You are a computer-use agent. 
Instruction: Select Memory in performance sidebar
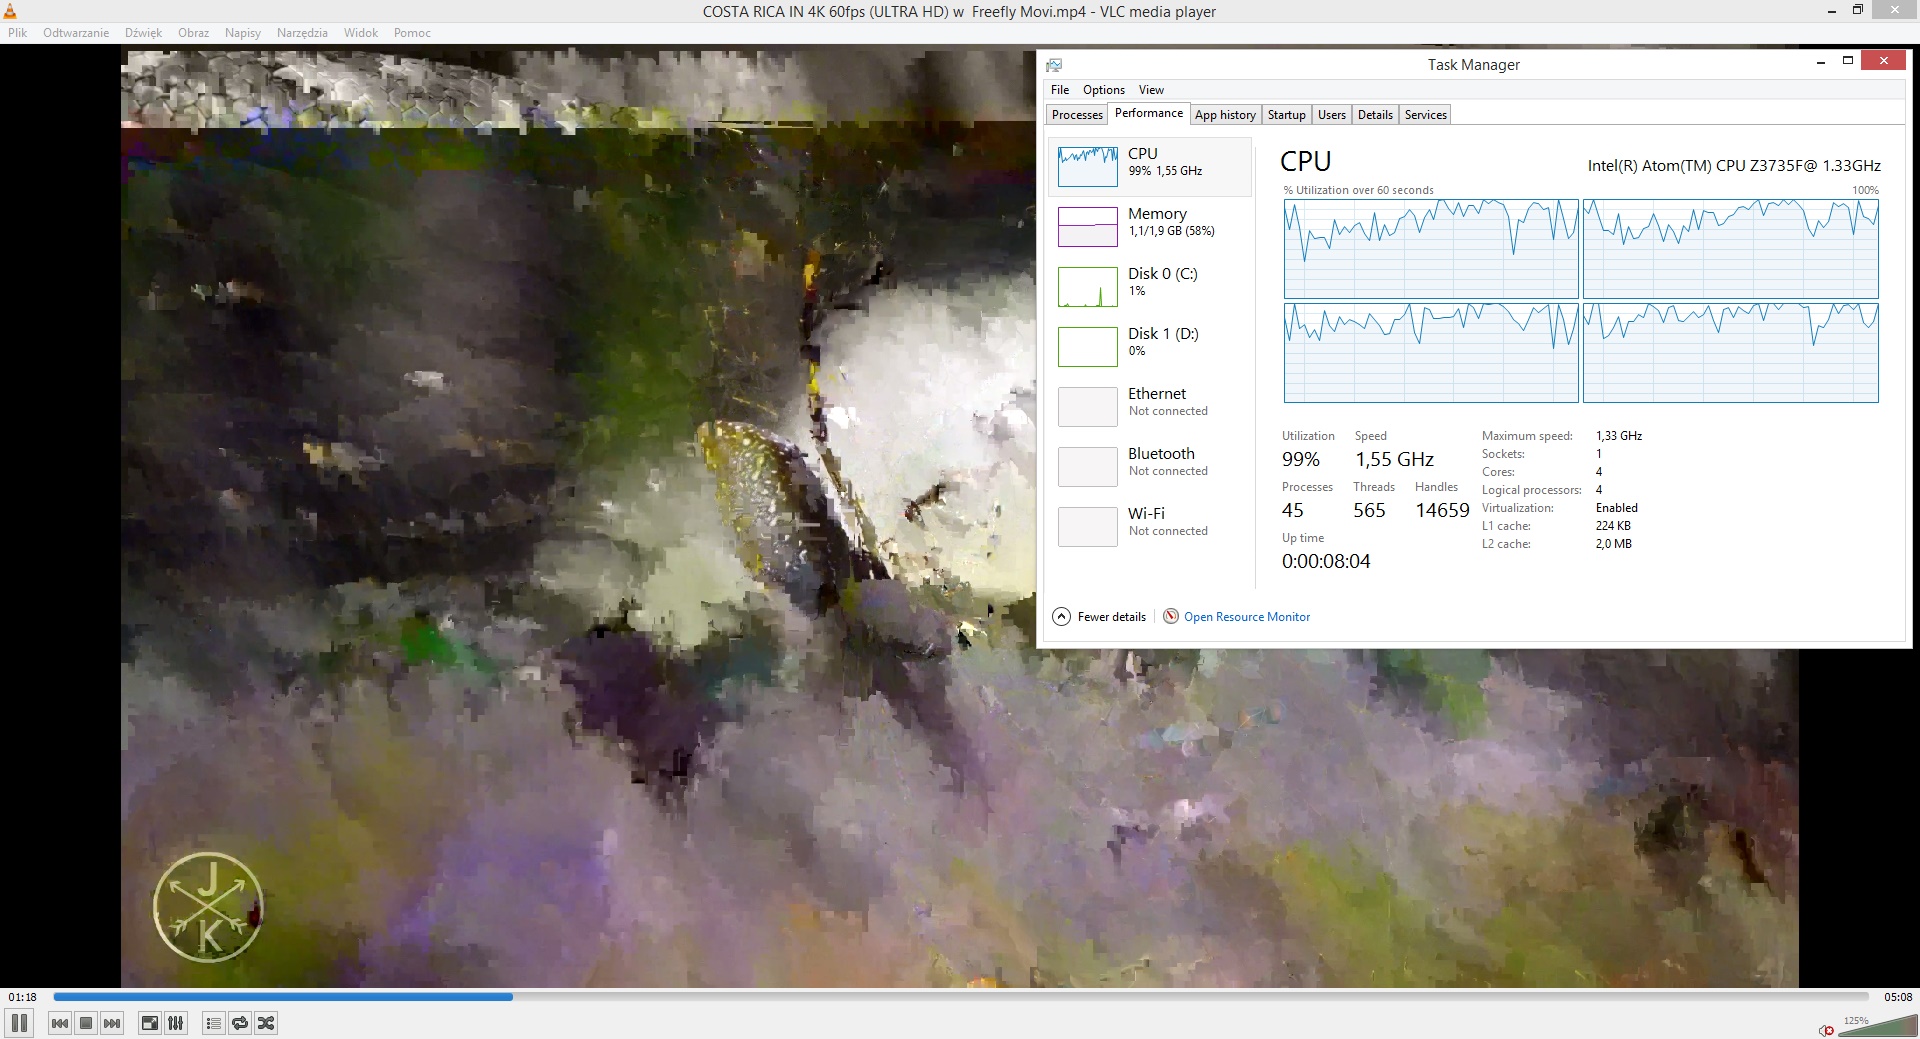(1150, 226)
